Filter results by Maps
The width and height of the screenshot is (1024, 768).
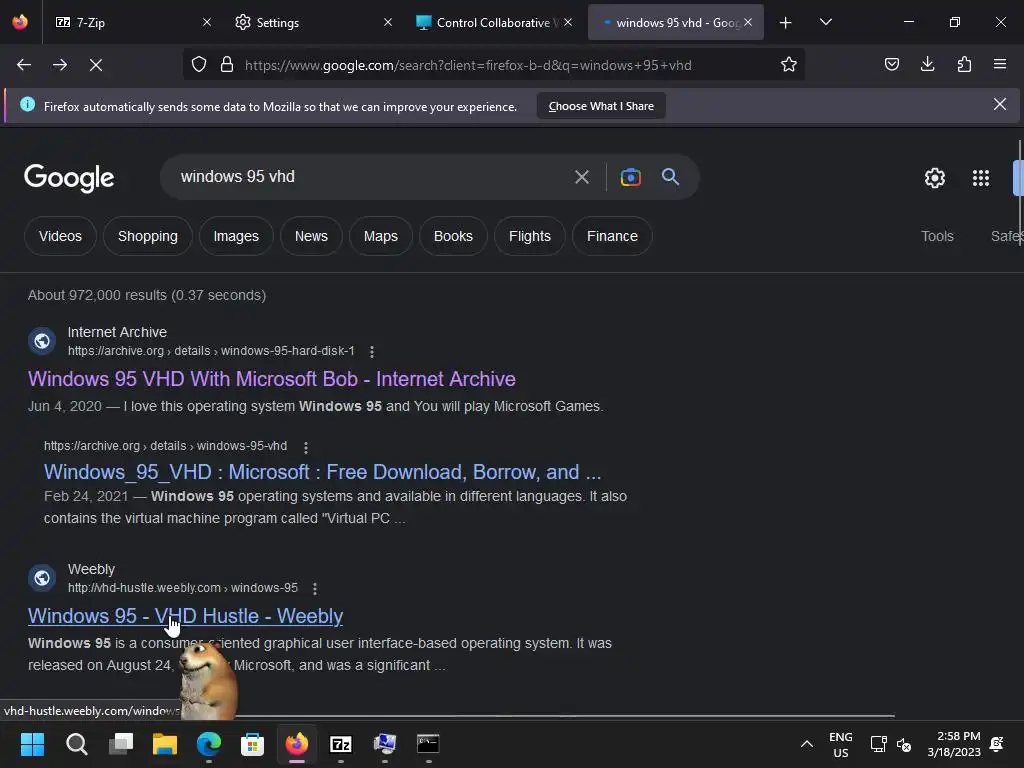(381, 236)
